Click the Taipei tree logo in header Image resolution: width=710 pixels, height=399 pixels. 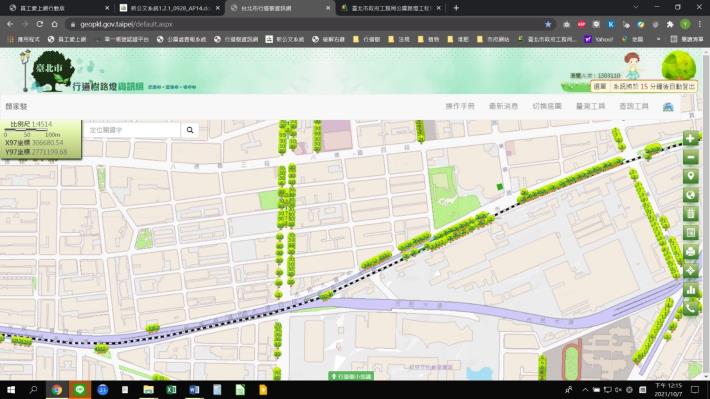coord(53,71)
